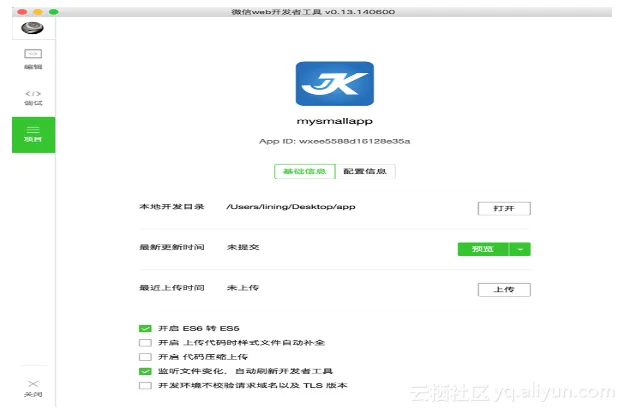Click the green maximize window button
The height and width of the screenshot is (413, 626).
[53, 12]
